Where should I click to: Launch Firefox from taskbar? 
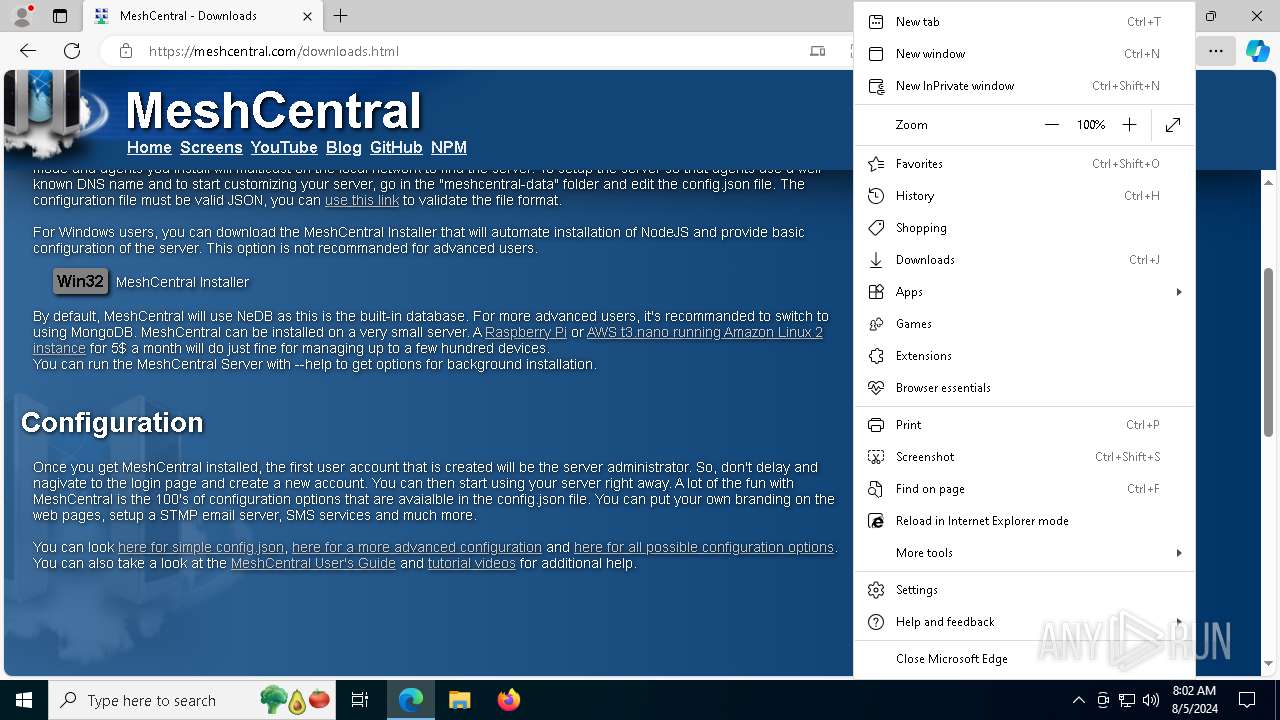tap(509, 700)
